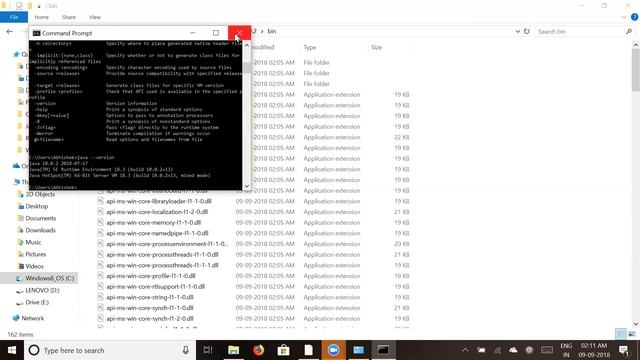Image resolution: width=640 pixels, height=360 pixels.
Task: Minimize the Command Prompt window
Action: point(193,33)
